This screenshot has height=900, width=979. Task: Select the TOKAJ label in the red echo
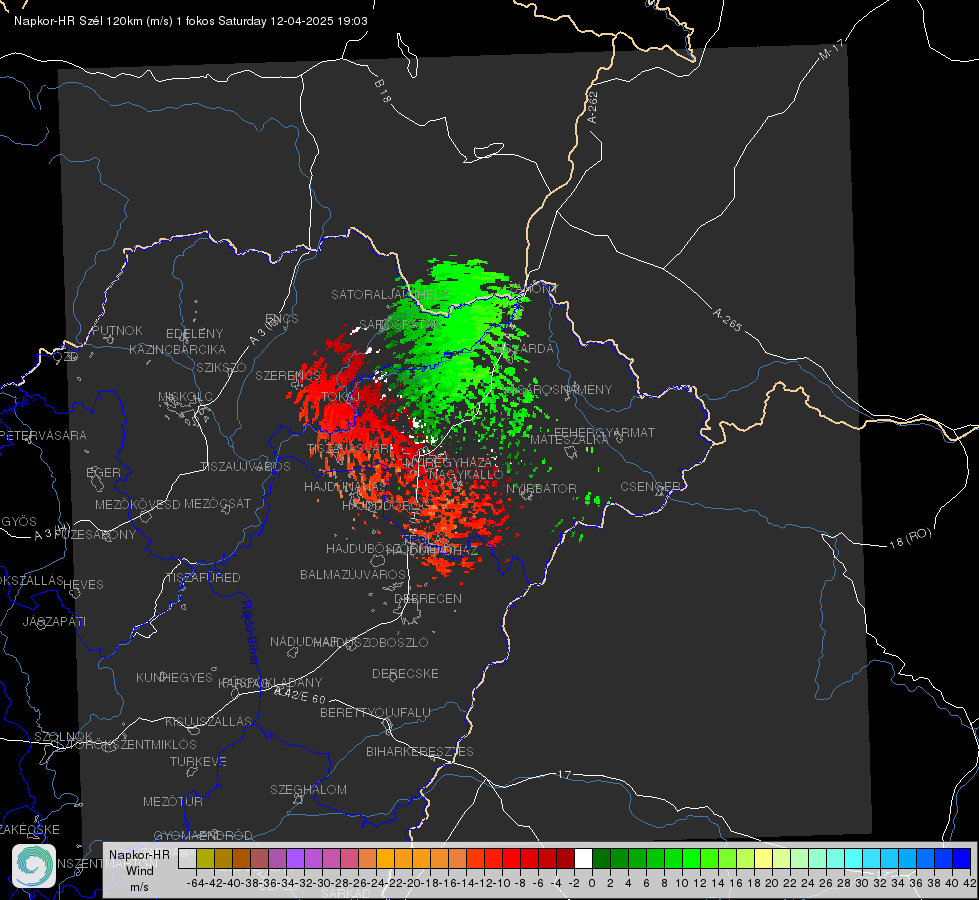click(341, 397)
